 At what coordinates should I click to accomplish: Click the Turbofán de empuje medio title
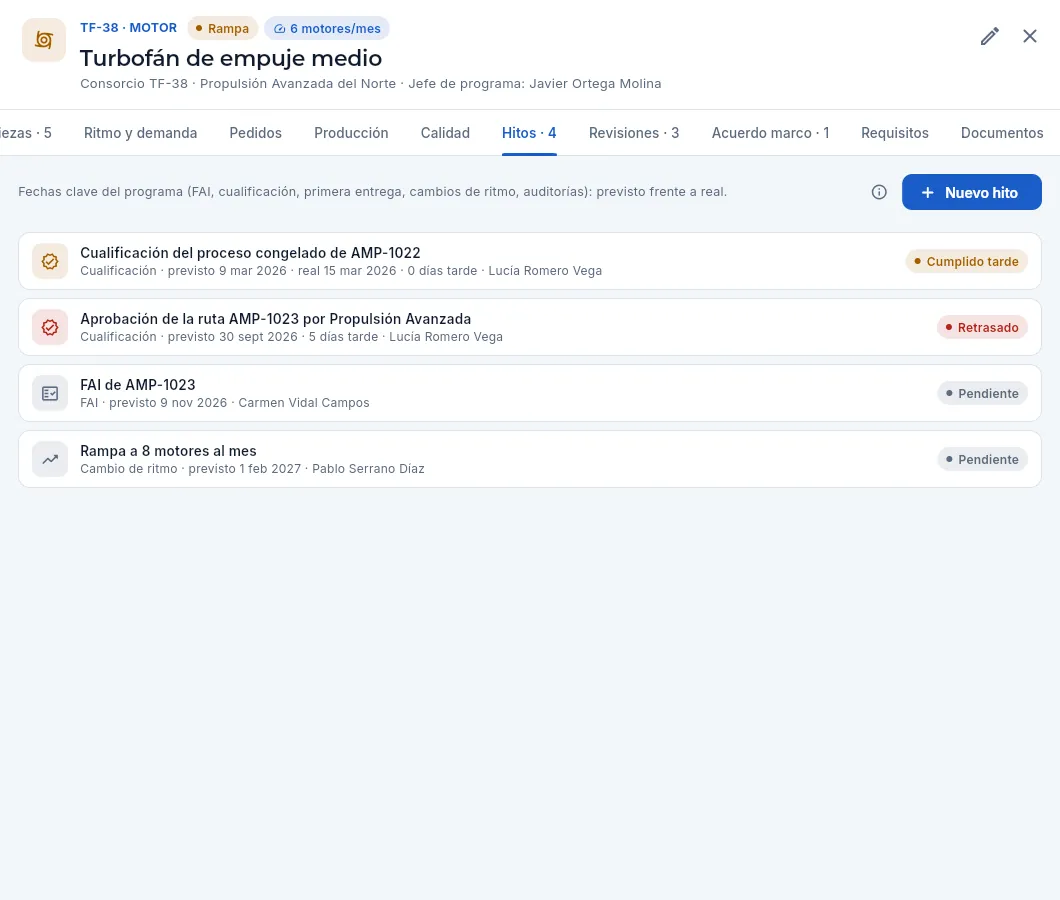tap(231, 58)
